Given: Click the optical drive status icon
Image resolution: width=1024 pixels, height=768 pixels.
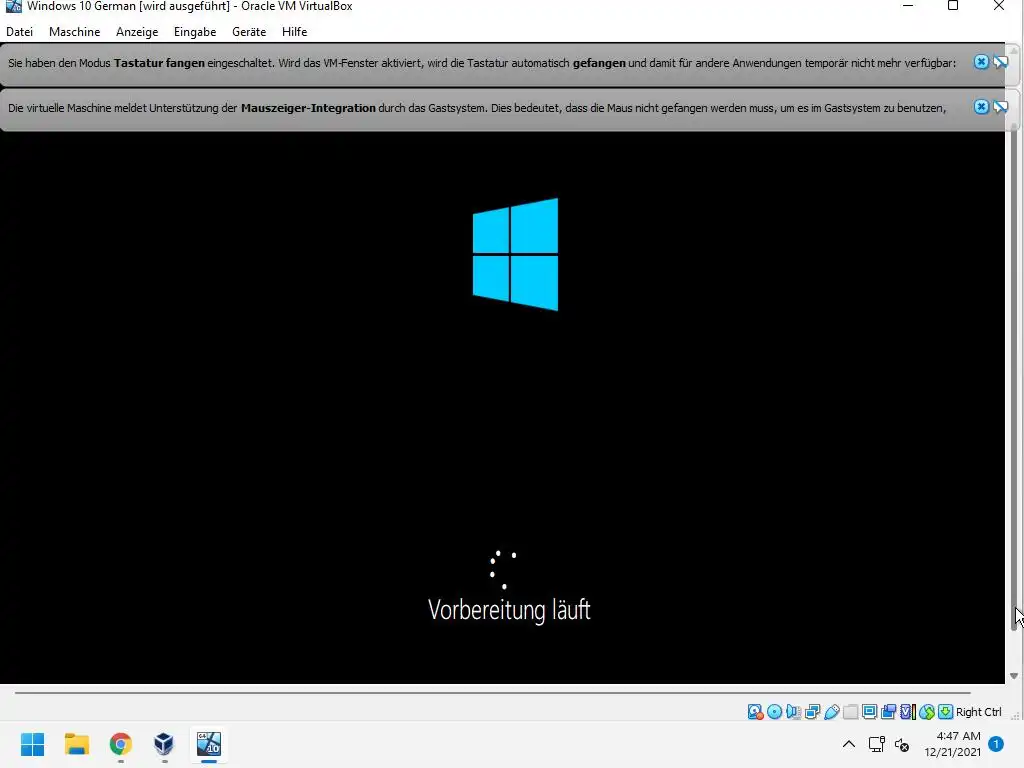Looking at the screenshot, I should click(x=775, y=712).
